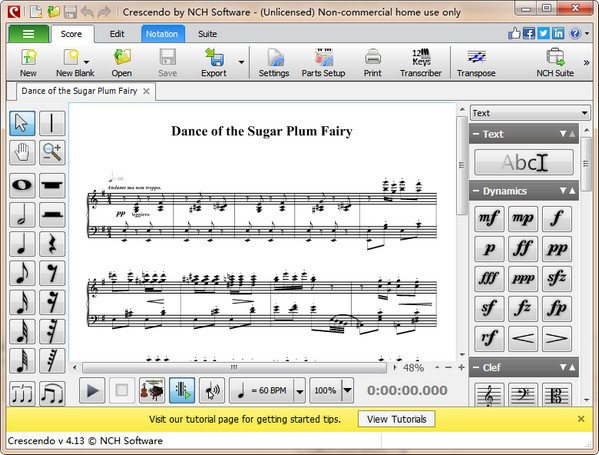This screenshot has width=599, height=455.
Task: Select the eighth rest tool
Action: pyautogui.click(x=52, y=273)
